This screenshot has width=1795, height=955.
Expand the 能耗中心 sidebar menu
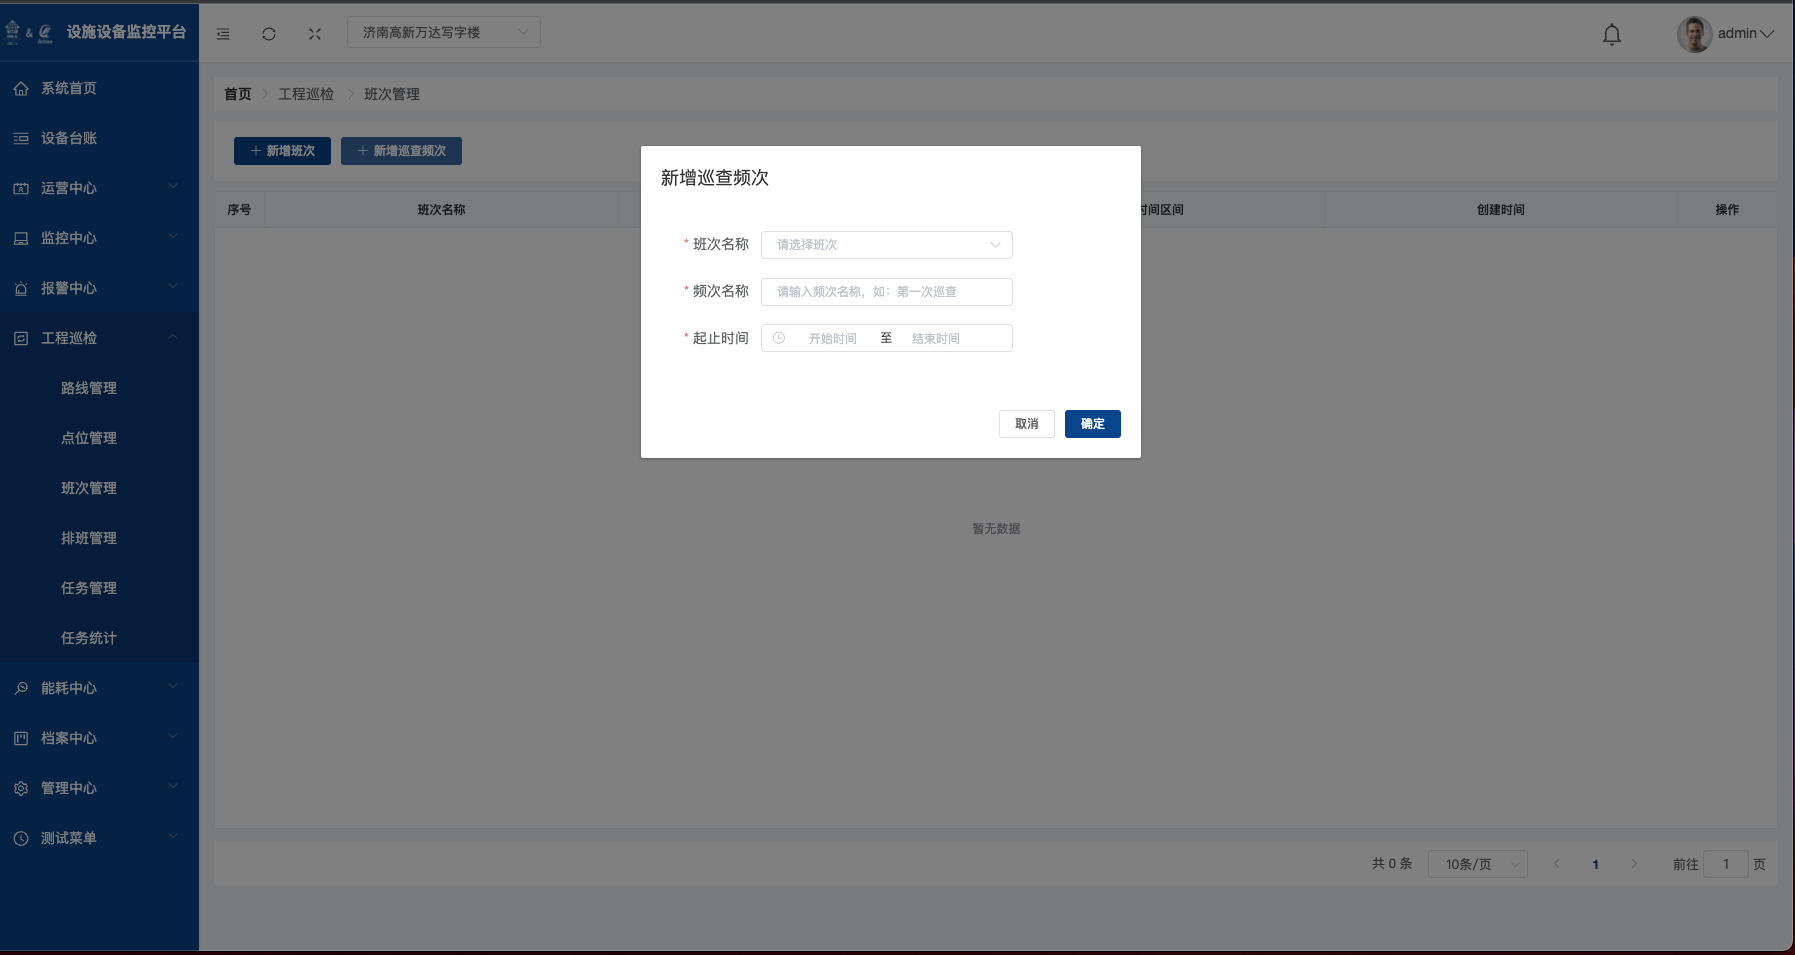[99, 688]
